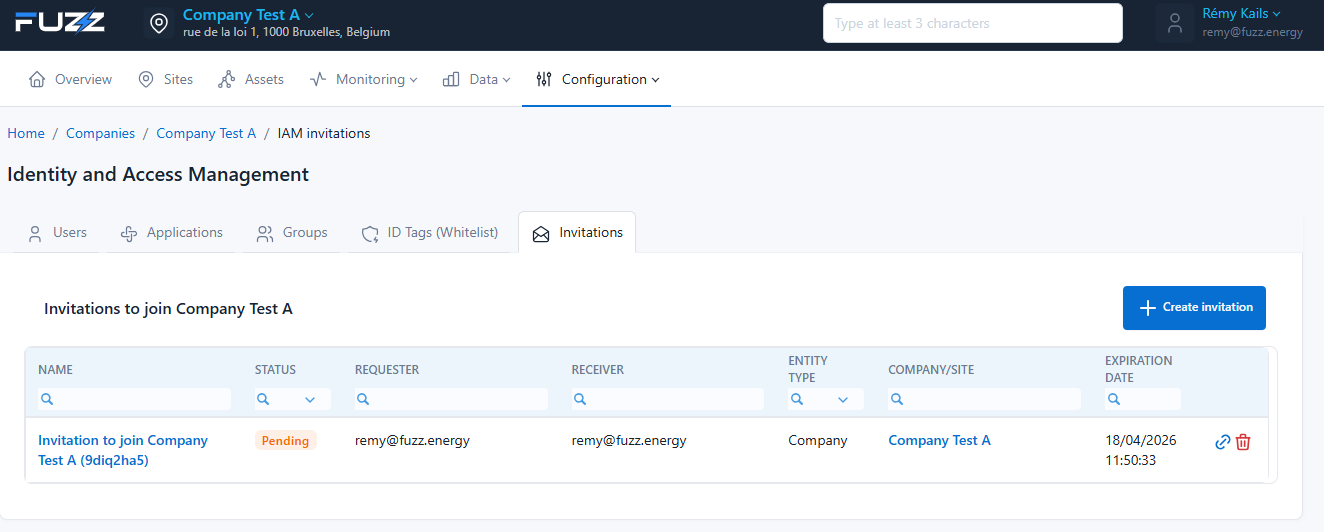Select the Invitations tab

click(577, 232)
